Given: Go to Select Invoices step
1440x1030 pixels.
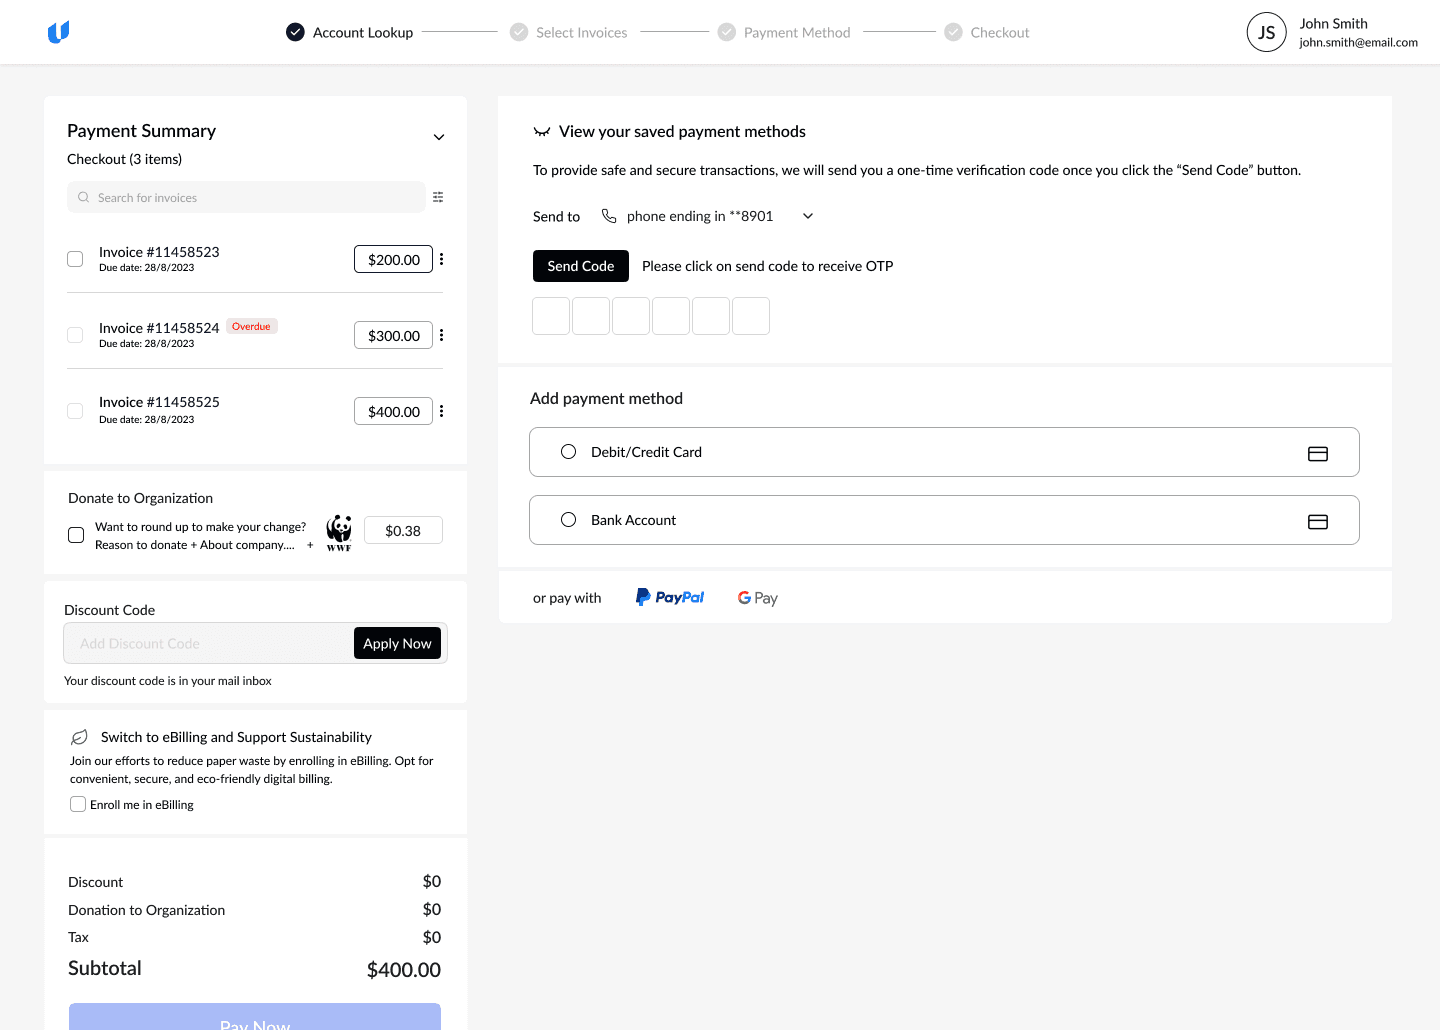Looking at the screenshot, I should click(569, 32).
